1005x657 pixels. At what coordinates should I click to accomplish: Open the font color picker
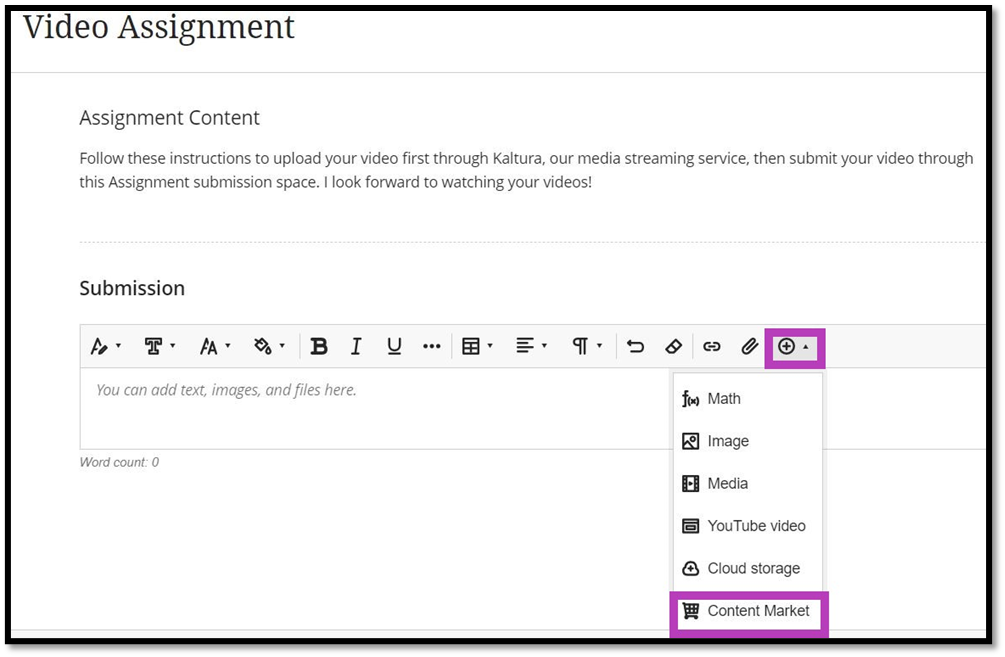267,346
